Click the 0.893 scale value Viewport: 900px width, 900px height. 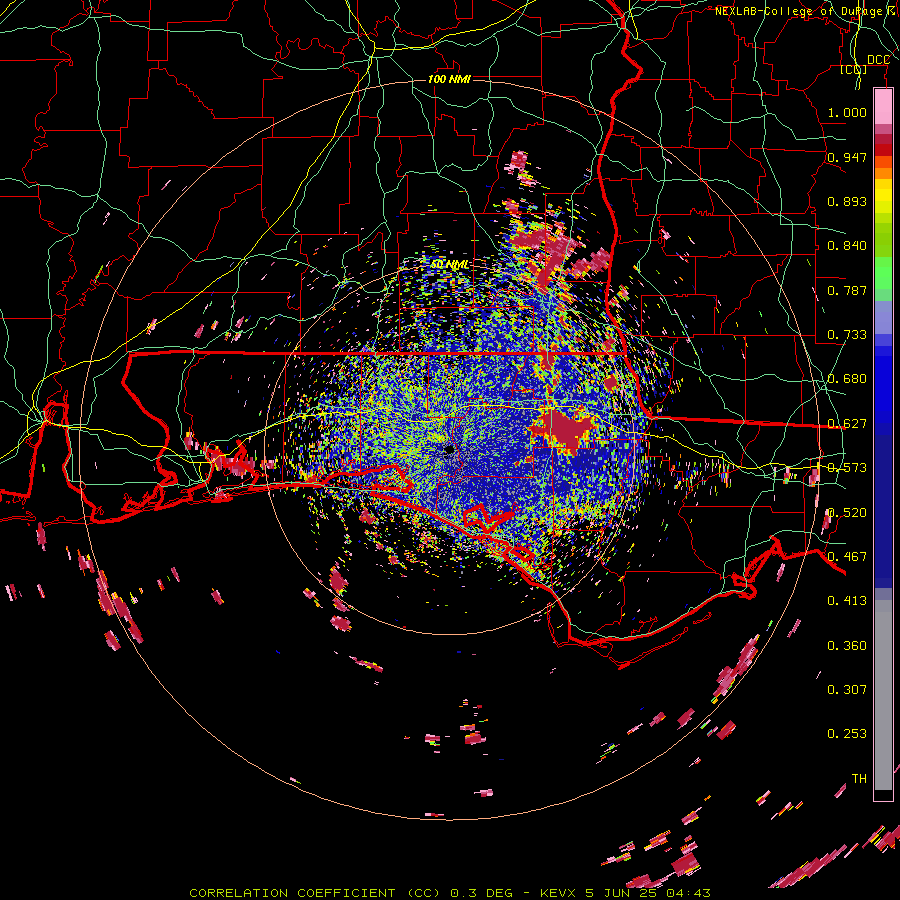(x=847, y=201)
